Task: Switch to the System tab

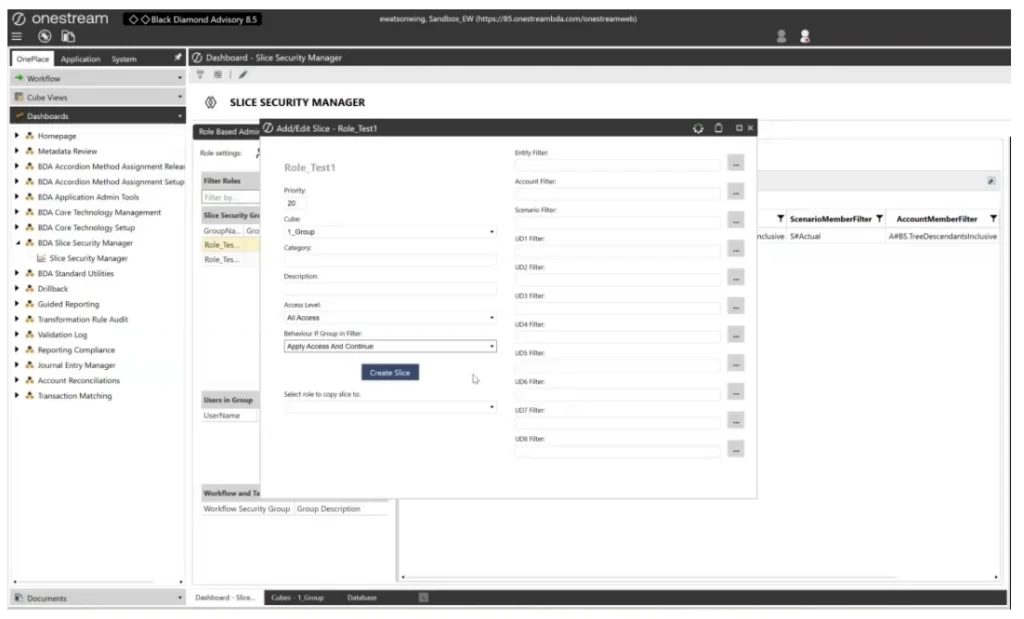Action: coord(124,59)
